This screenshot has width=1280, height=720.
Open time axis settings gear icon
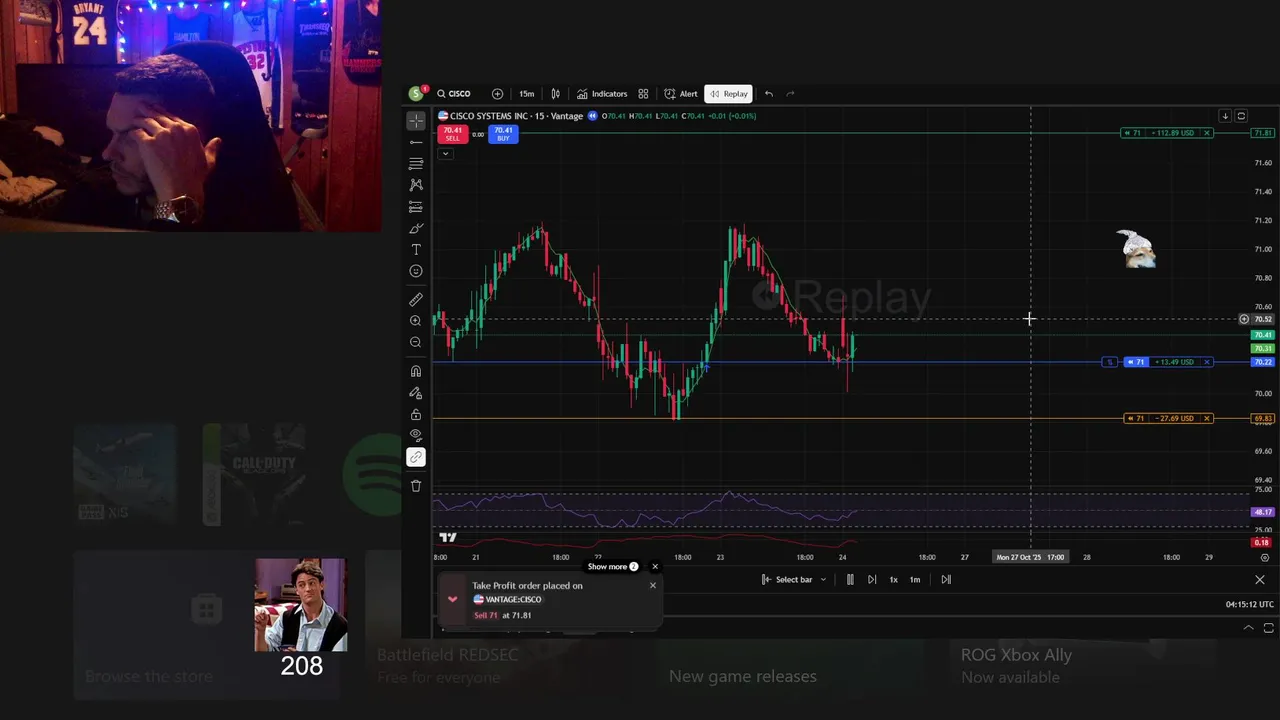point(1265,558)
